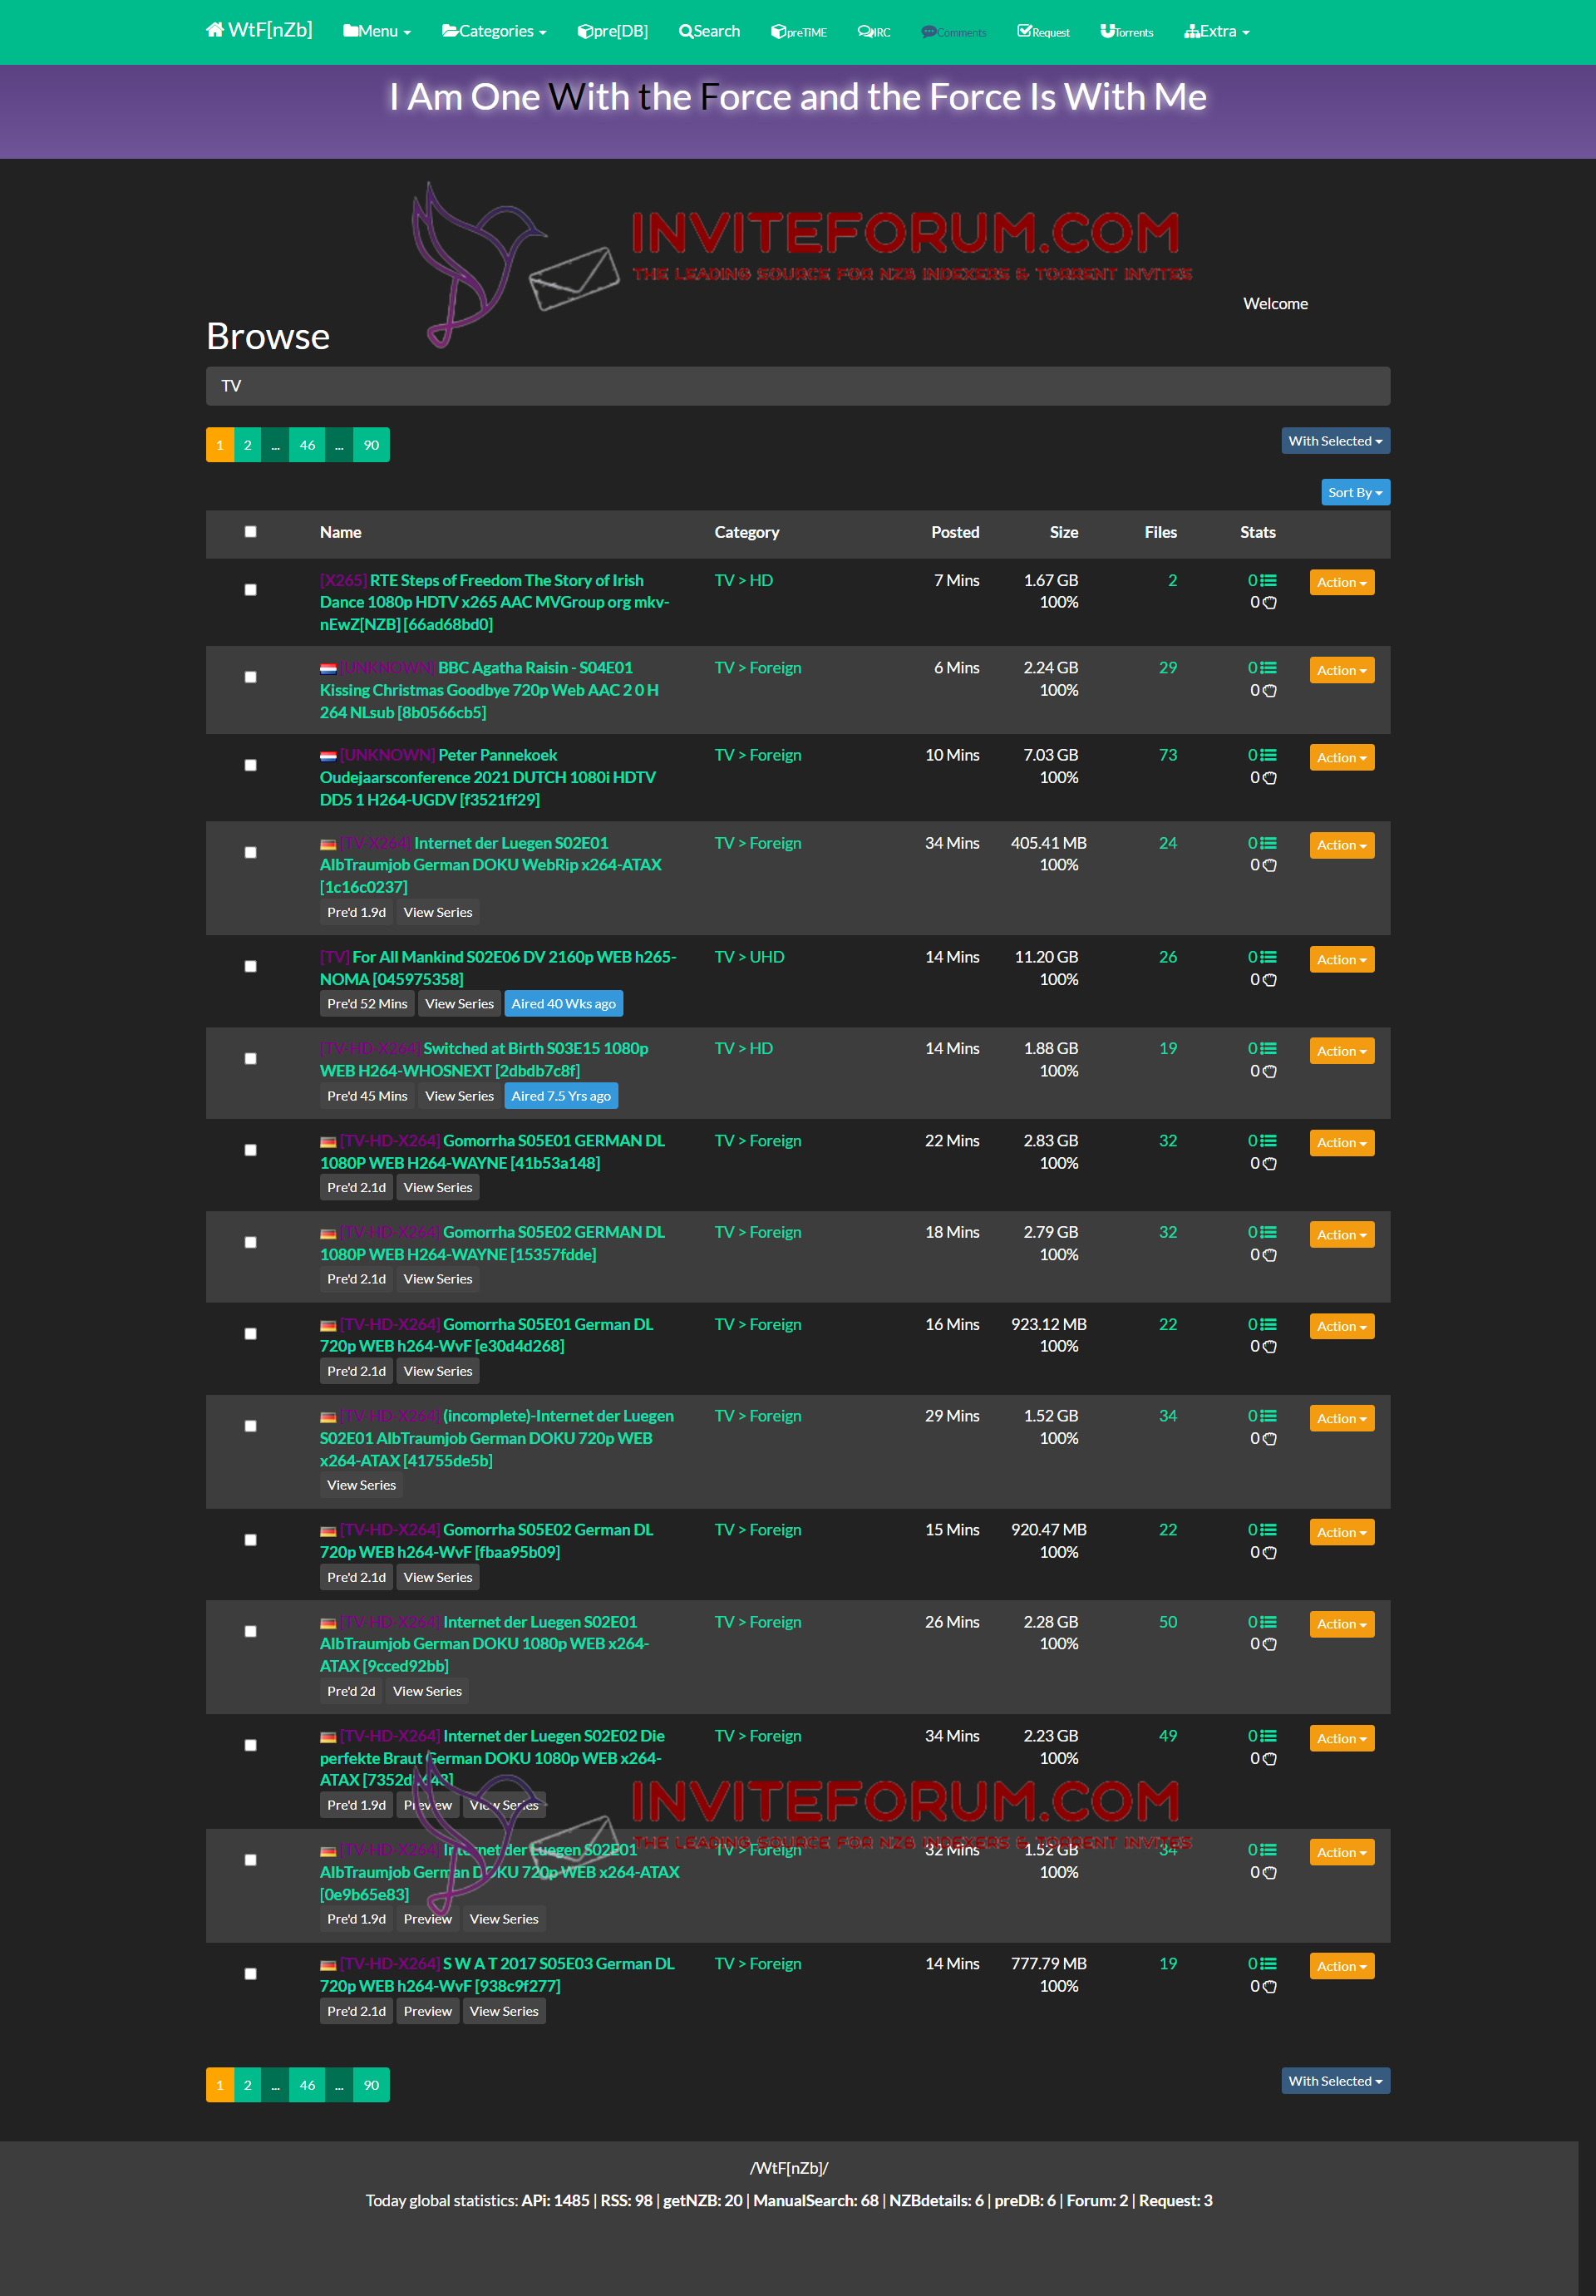Viewport: 1596px width, 2296px height.
Task: Check the Gomorrha S05E01 1080P row checkbox
Action: click(x=251, y=1150)
